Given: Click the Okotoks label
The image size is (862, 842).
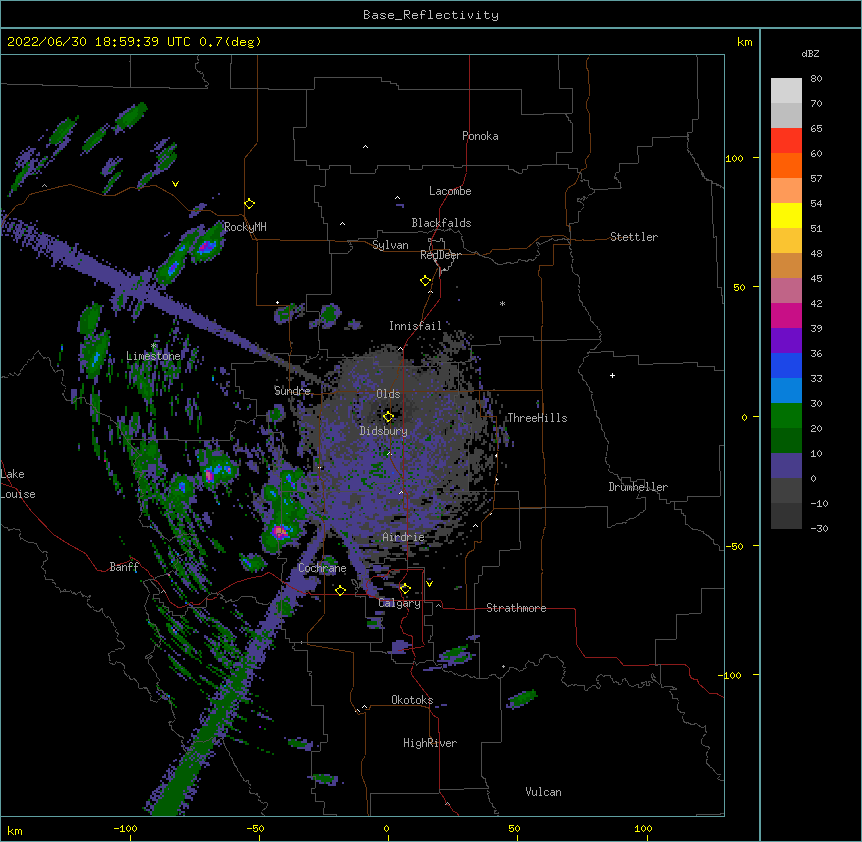Looking at the screenshot, I should coord(412,700).
